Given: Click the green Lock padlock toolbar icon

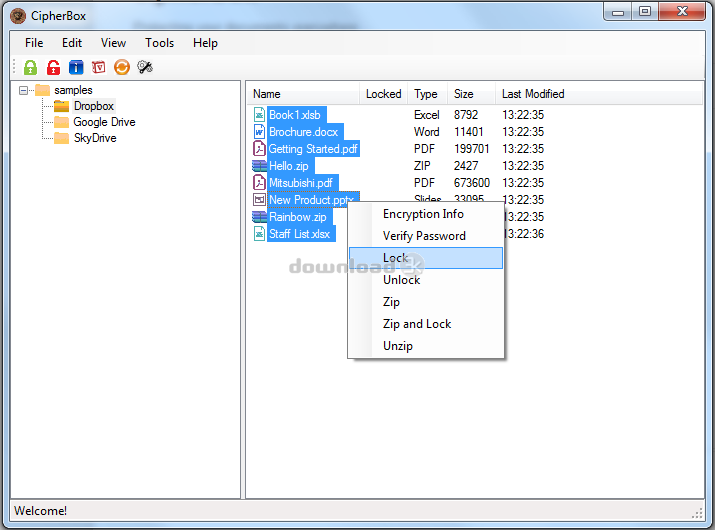Looking at the screenshot, I should tap(30, 67).
